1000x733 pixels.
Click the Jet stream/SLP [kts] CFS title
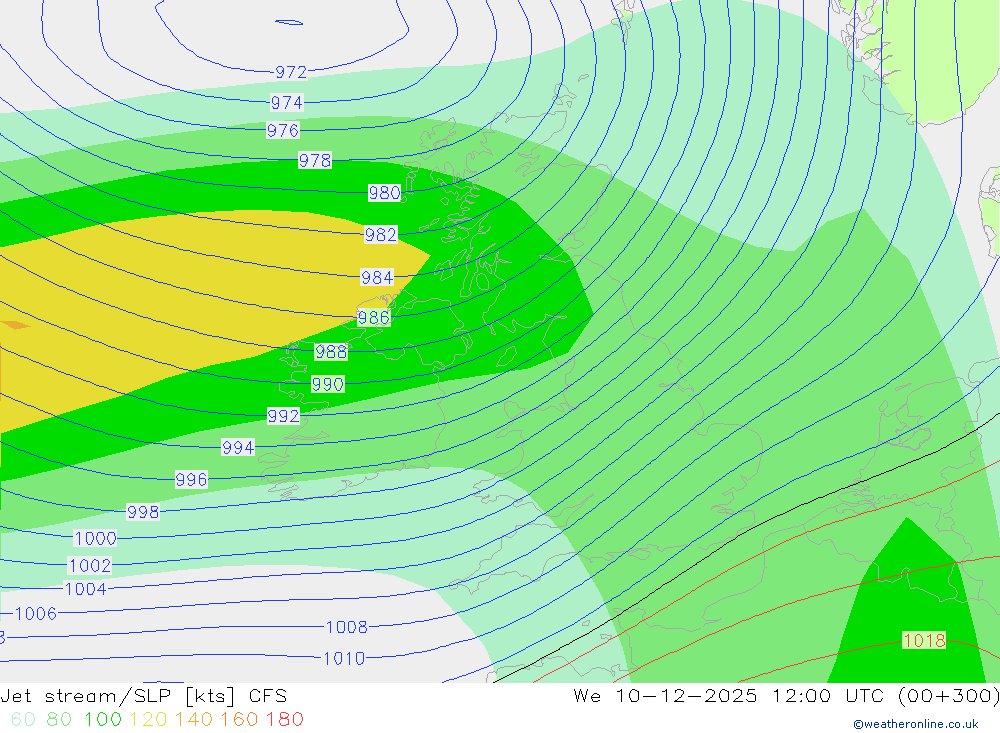coord(144,696)
